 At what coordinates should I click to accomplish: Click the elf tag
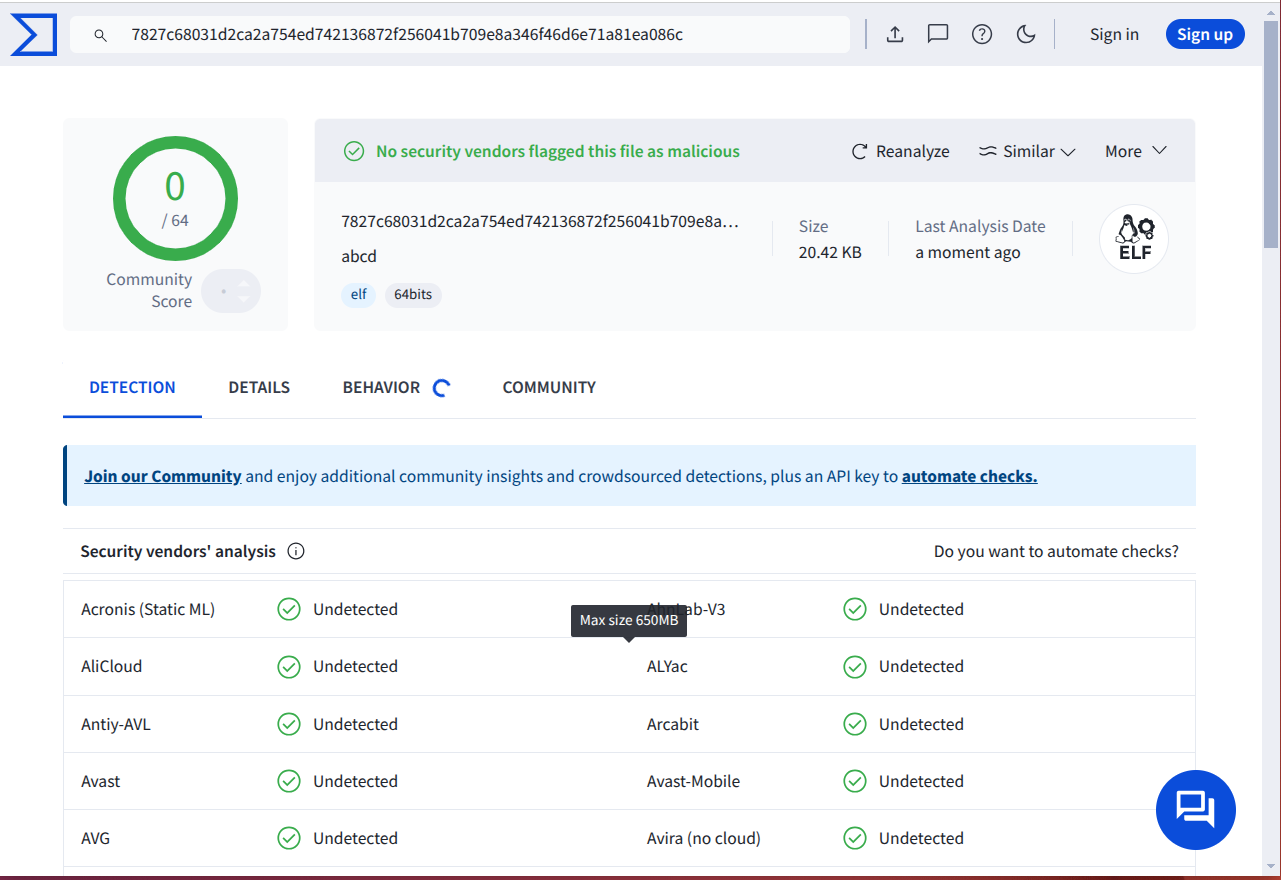(358, 295)
